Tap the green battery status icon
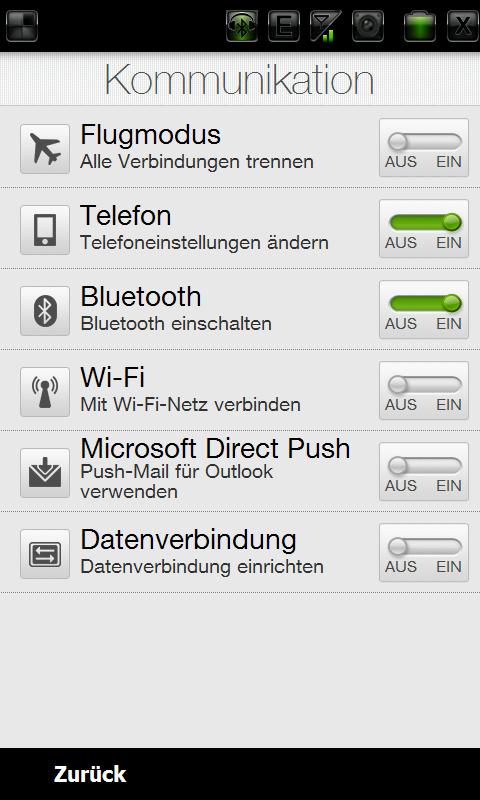Image resolution: width=480 pixels, height=800 pixels. (x=420, y=26)
